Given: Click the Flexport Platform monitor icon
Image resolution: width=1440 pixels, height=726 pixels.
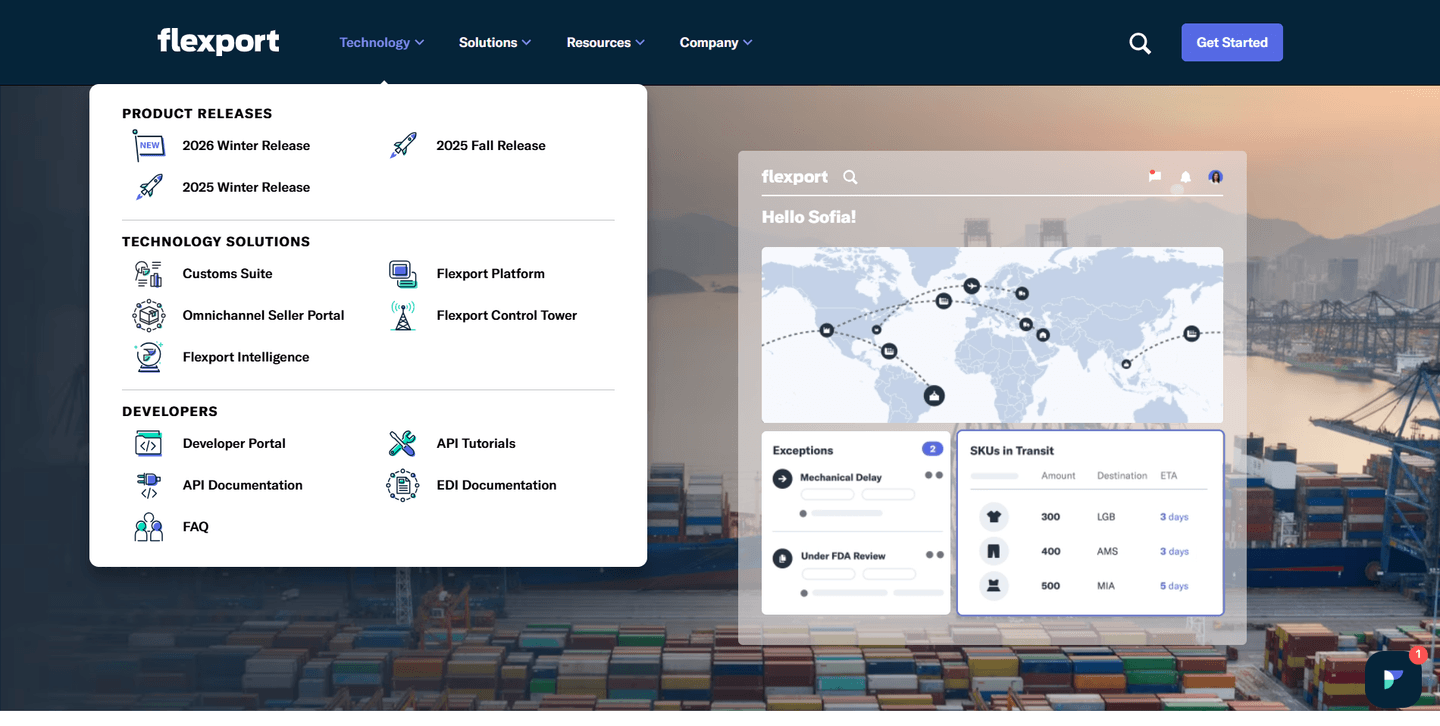Looking at the screenshot, I should coord(403,274).
